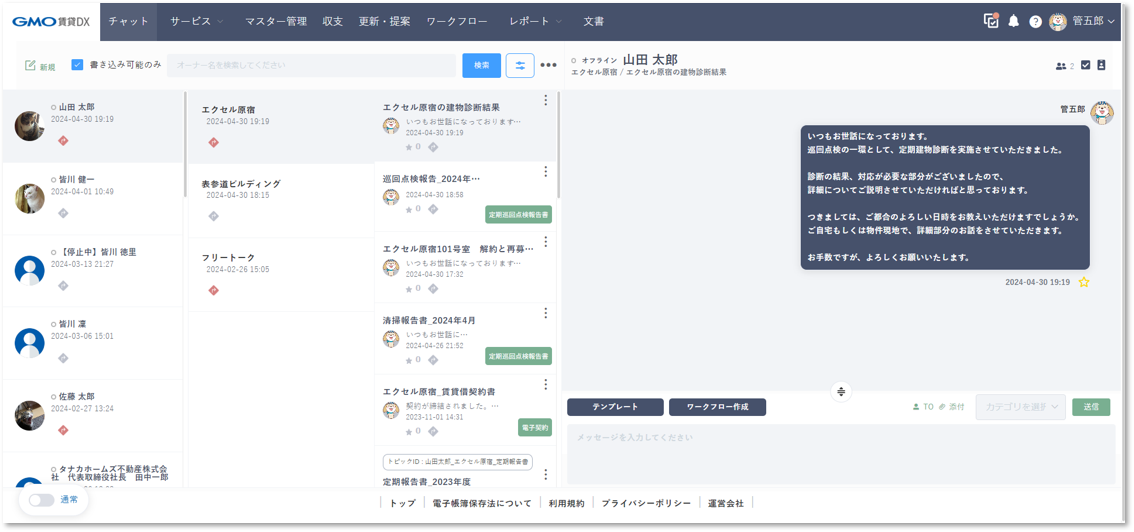Viewport: 1134px width, 532px height.
Task: Open the three-dot more options next to search
Action: coord(549,66)
